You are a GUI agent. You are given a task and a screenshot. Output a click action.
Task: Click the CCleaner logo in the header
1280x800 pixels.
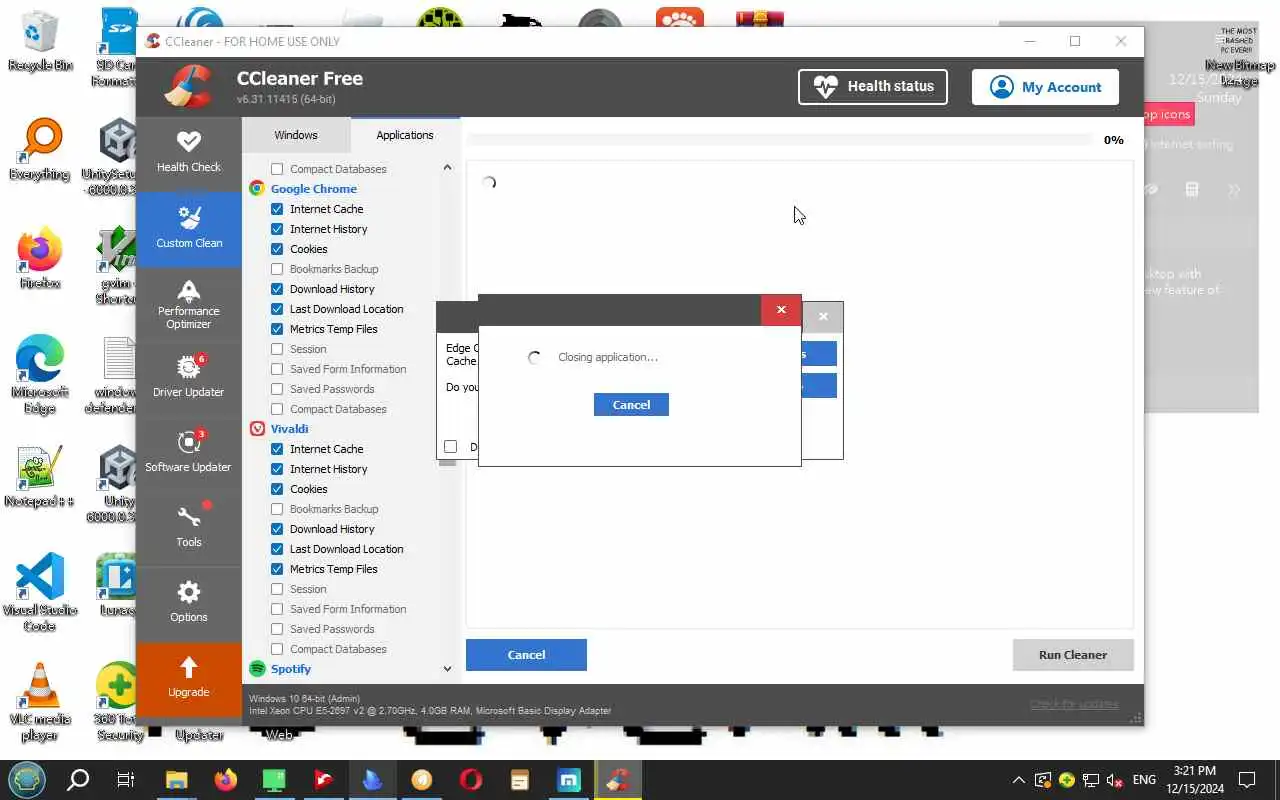point(189,87)
